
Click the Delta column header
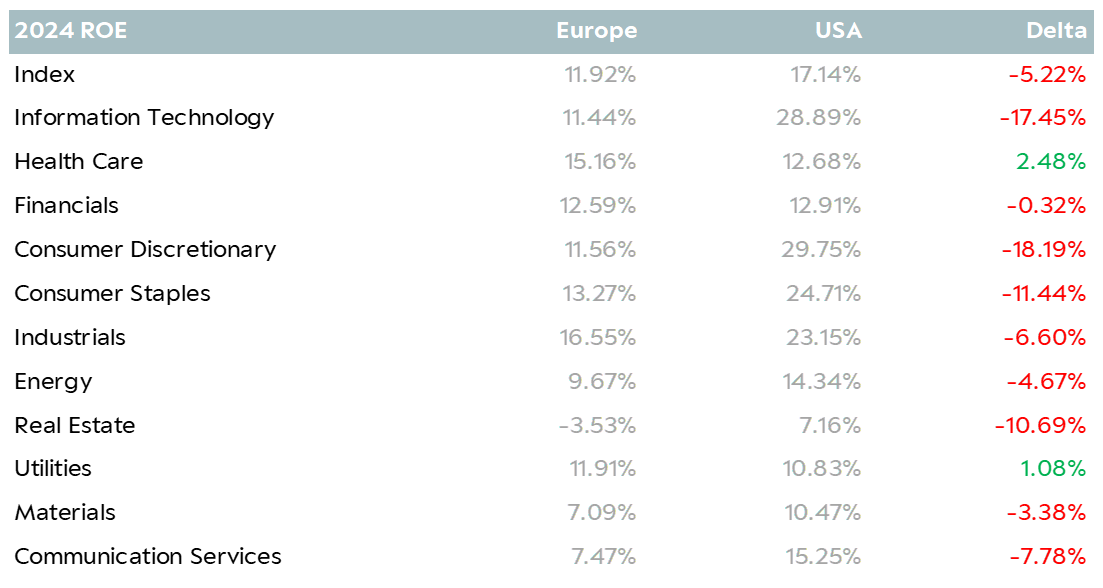pyautogui.click(x=1056, y=31)
